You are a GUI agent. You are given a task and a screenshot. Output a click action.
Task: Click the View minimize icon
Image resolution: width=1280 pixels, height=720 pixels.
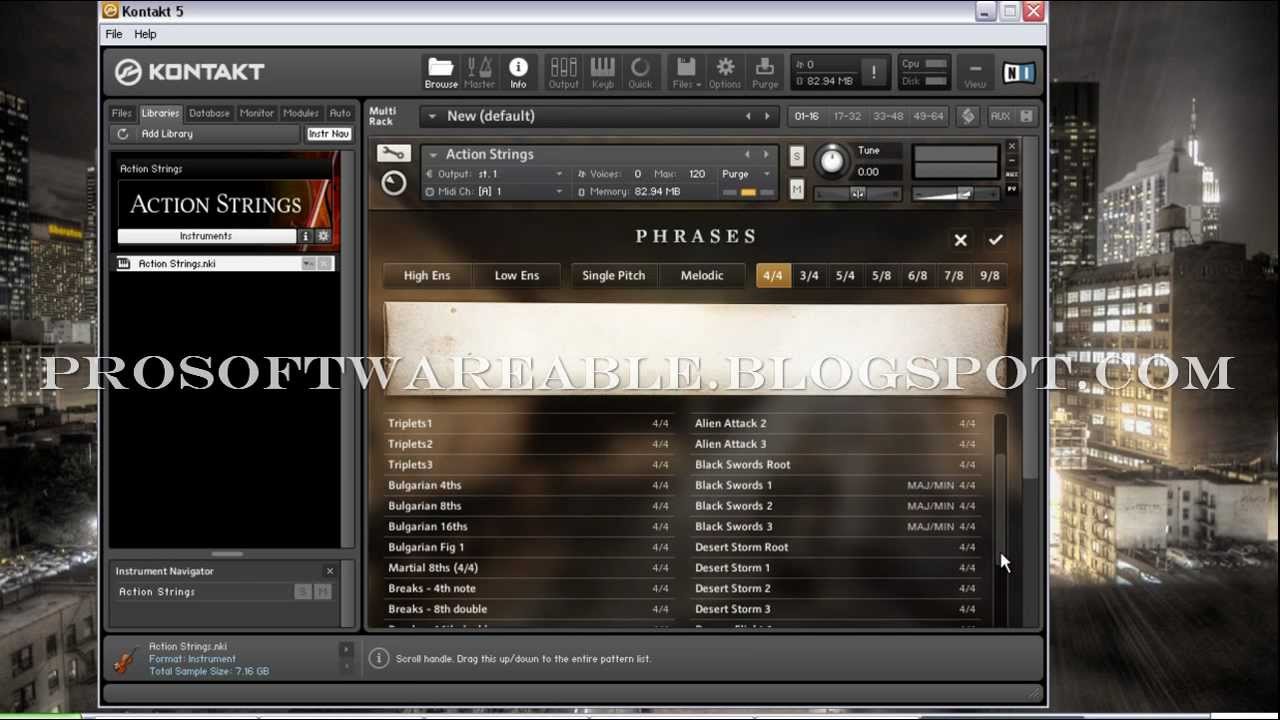(975, 72)
